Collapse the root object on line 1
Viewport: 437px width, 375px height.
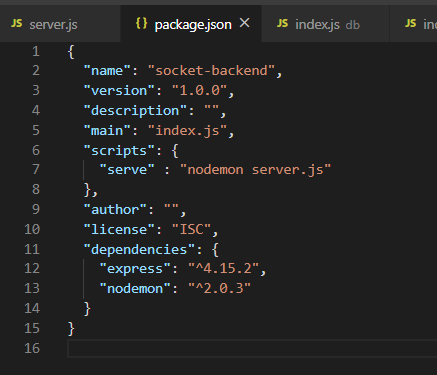coord(53,52)
